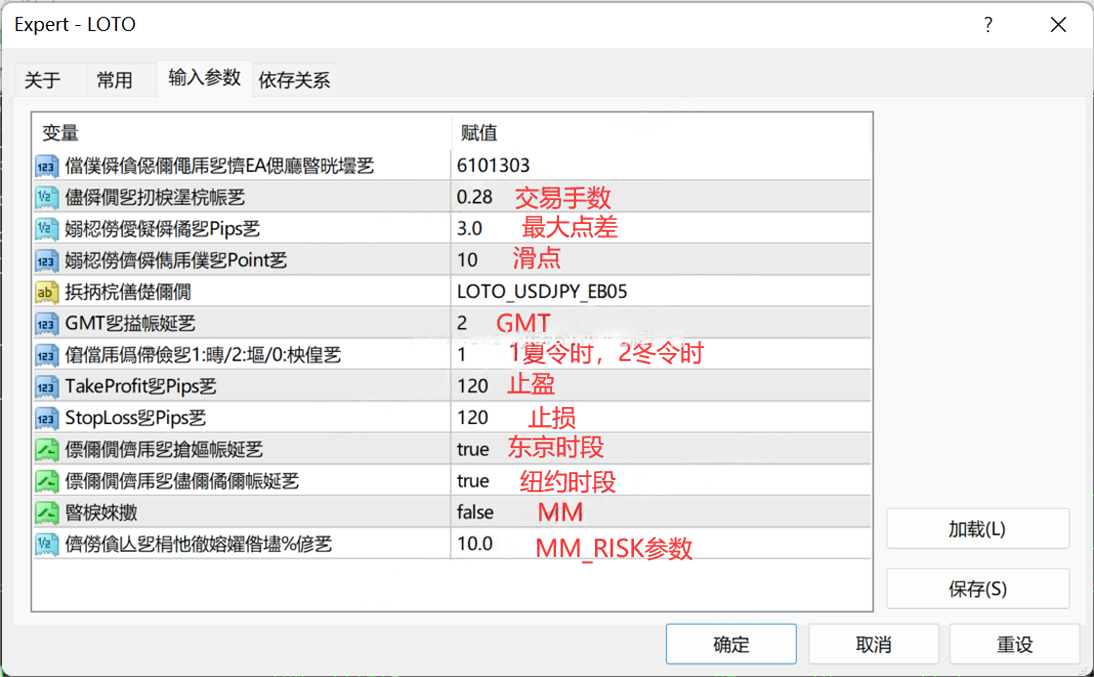Click the decimal-type icon on the 0.28 row
Screen dimensions: 1094x677
[x=47, y=198]
